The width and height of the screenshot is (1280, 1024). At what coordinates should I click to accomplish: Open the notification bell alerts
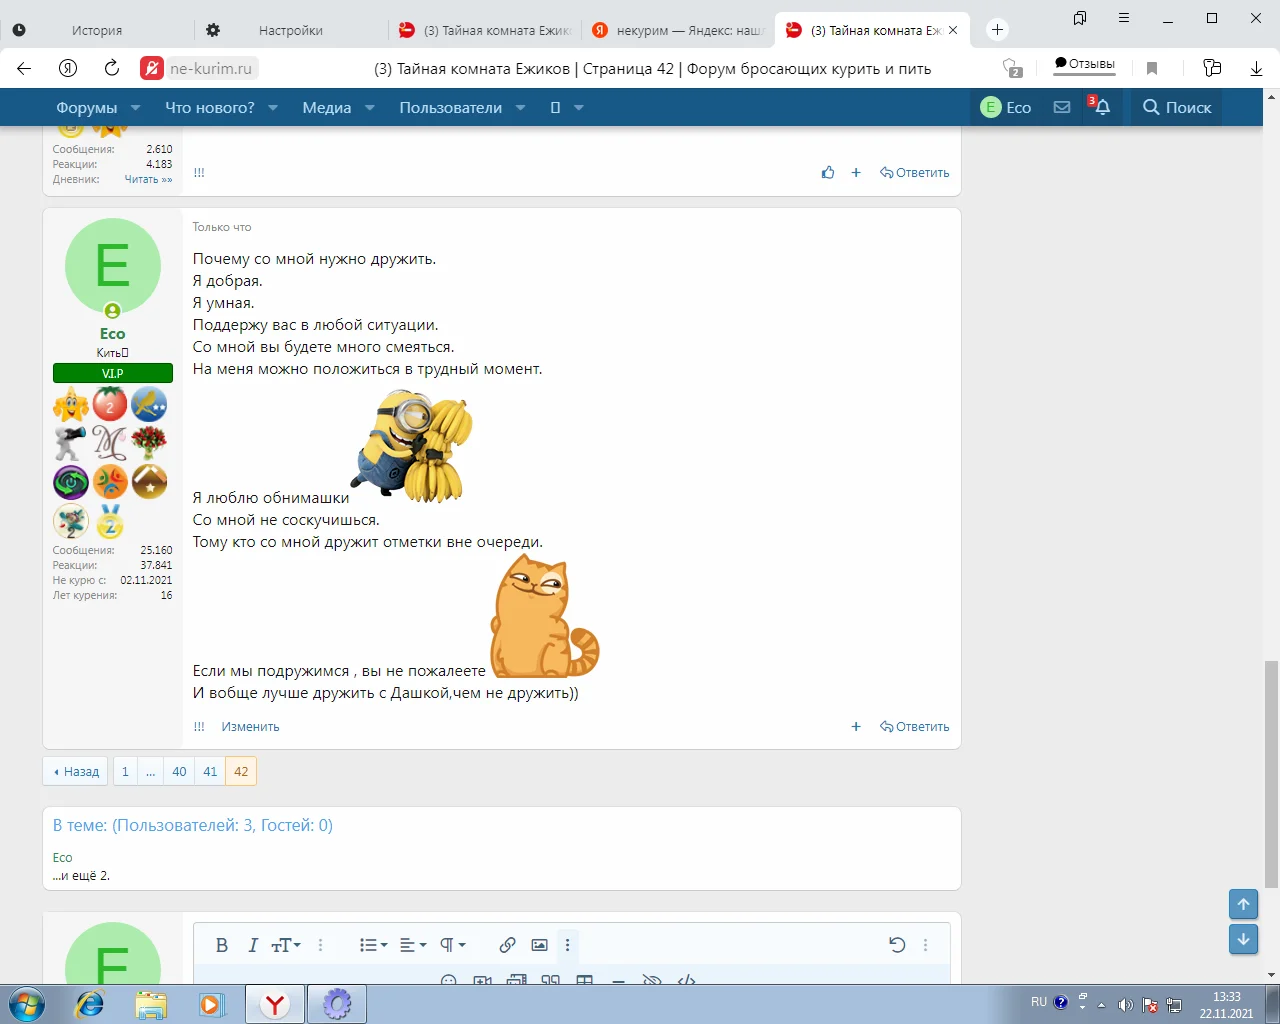pos(1100,107)
